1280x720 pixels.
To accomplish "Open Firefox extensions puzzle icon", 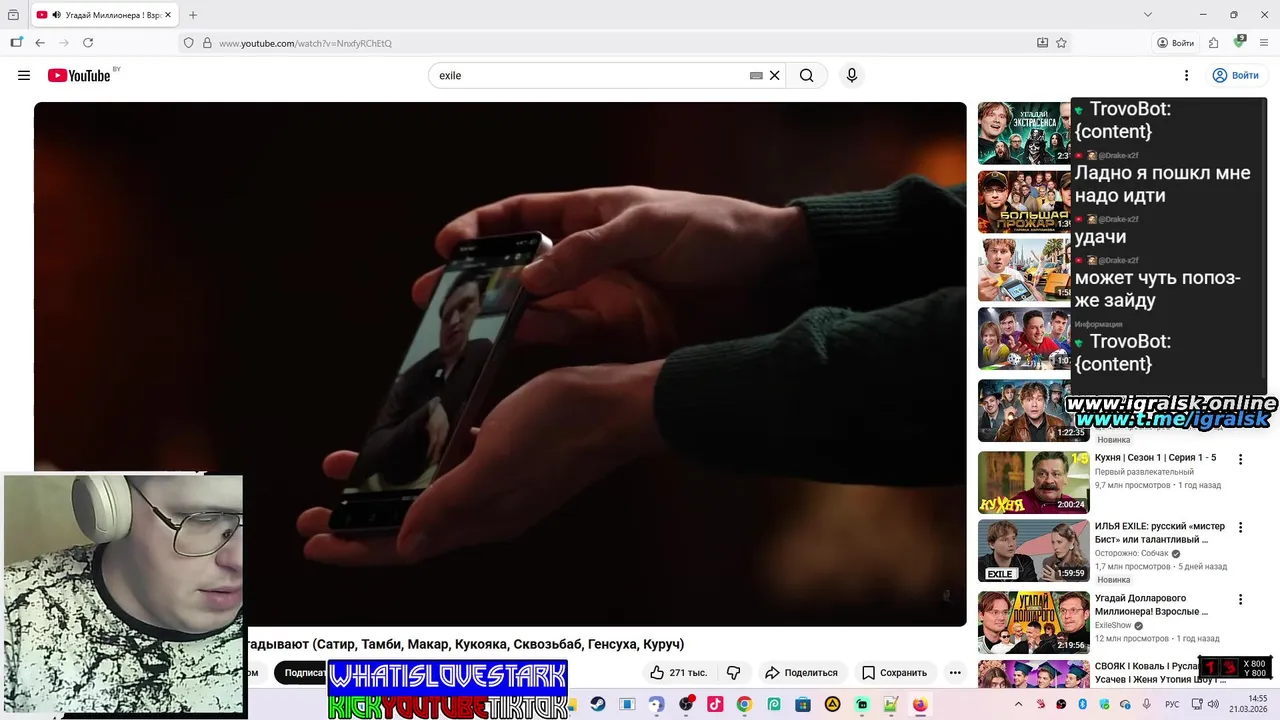I will (x=1213, y=43).
